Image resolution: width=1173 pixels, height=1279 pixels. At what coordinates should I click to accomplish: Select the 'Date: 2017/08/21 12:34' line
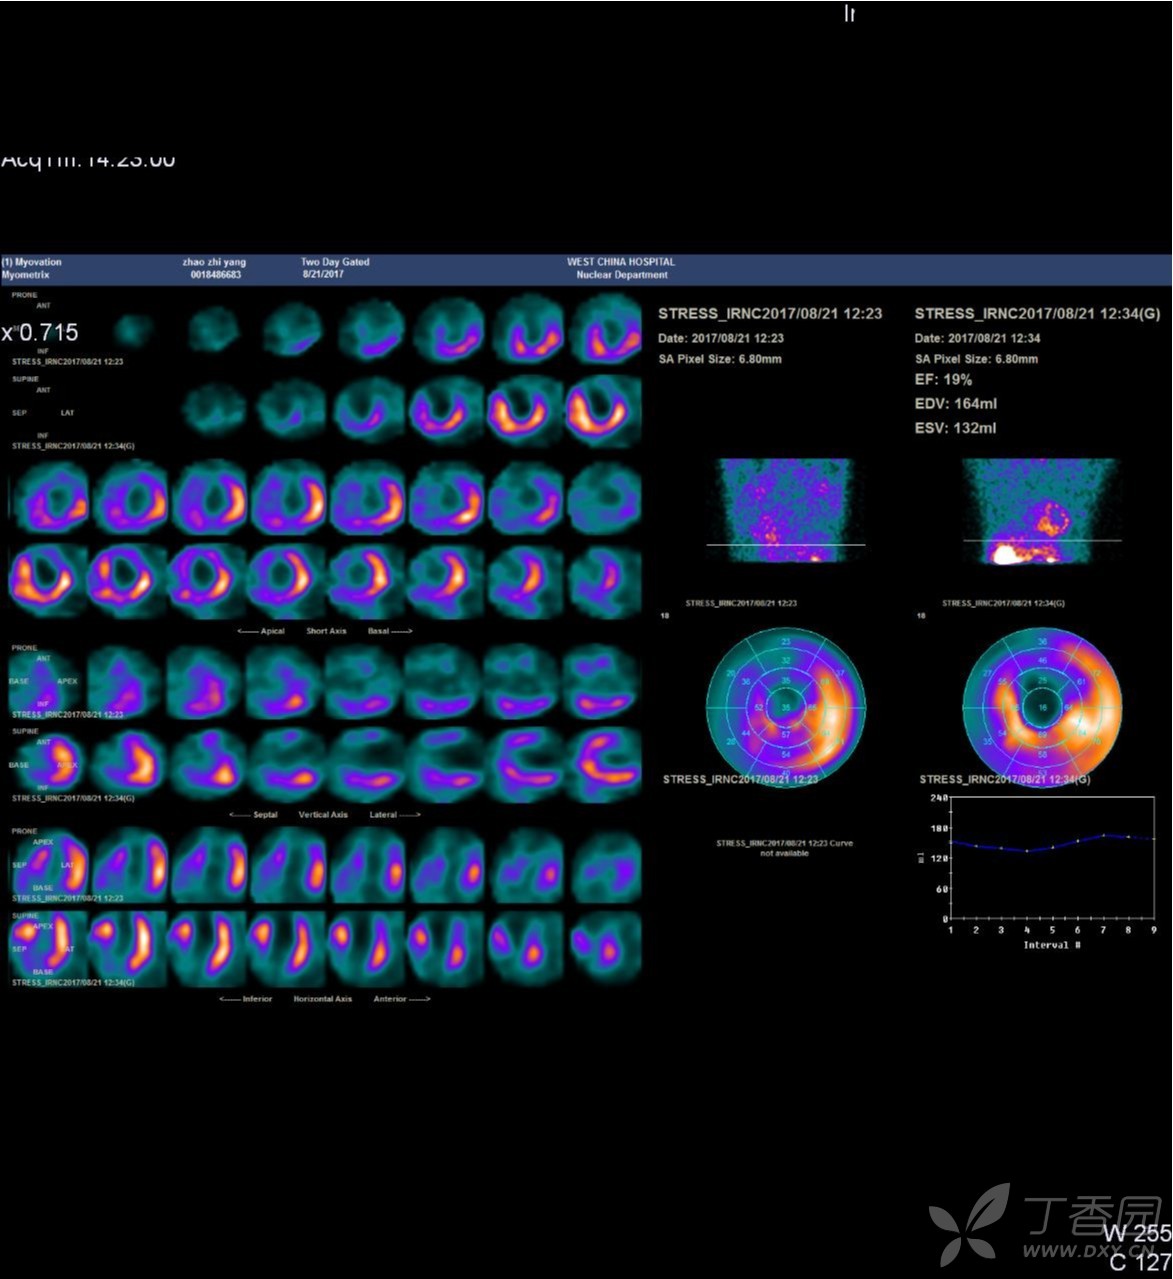(x=977, y=338)
